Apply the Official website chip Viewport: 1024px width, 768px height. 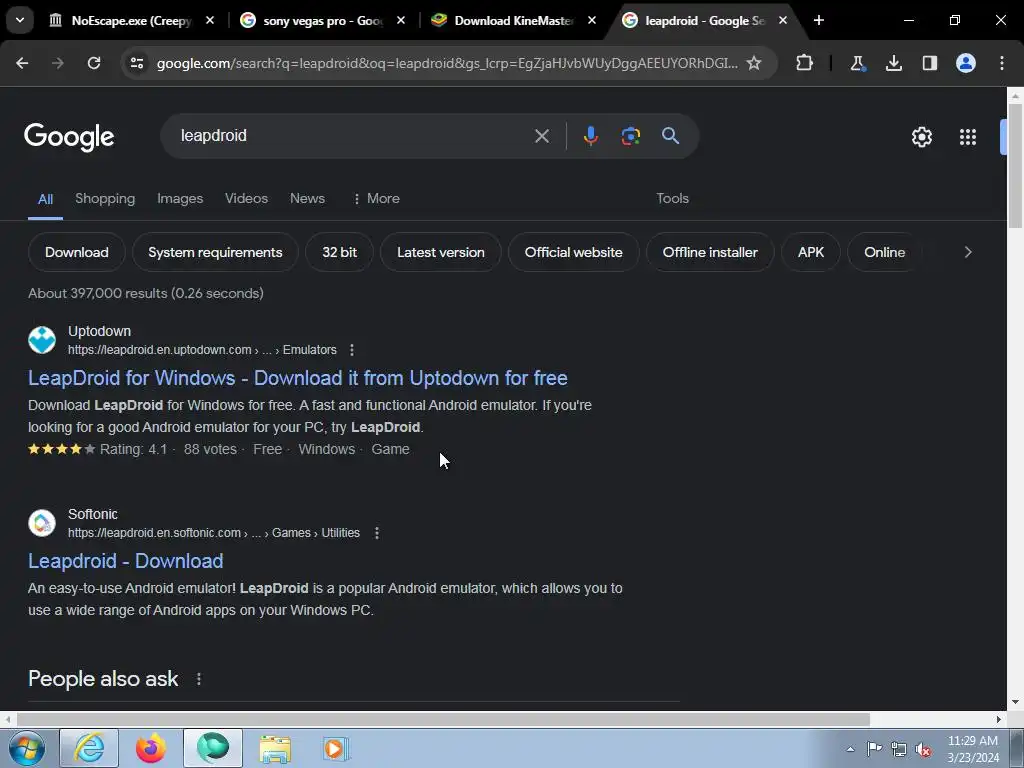click(573, 252)
